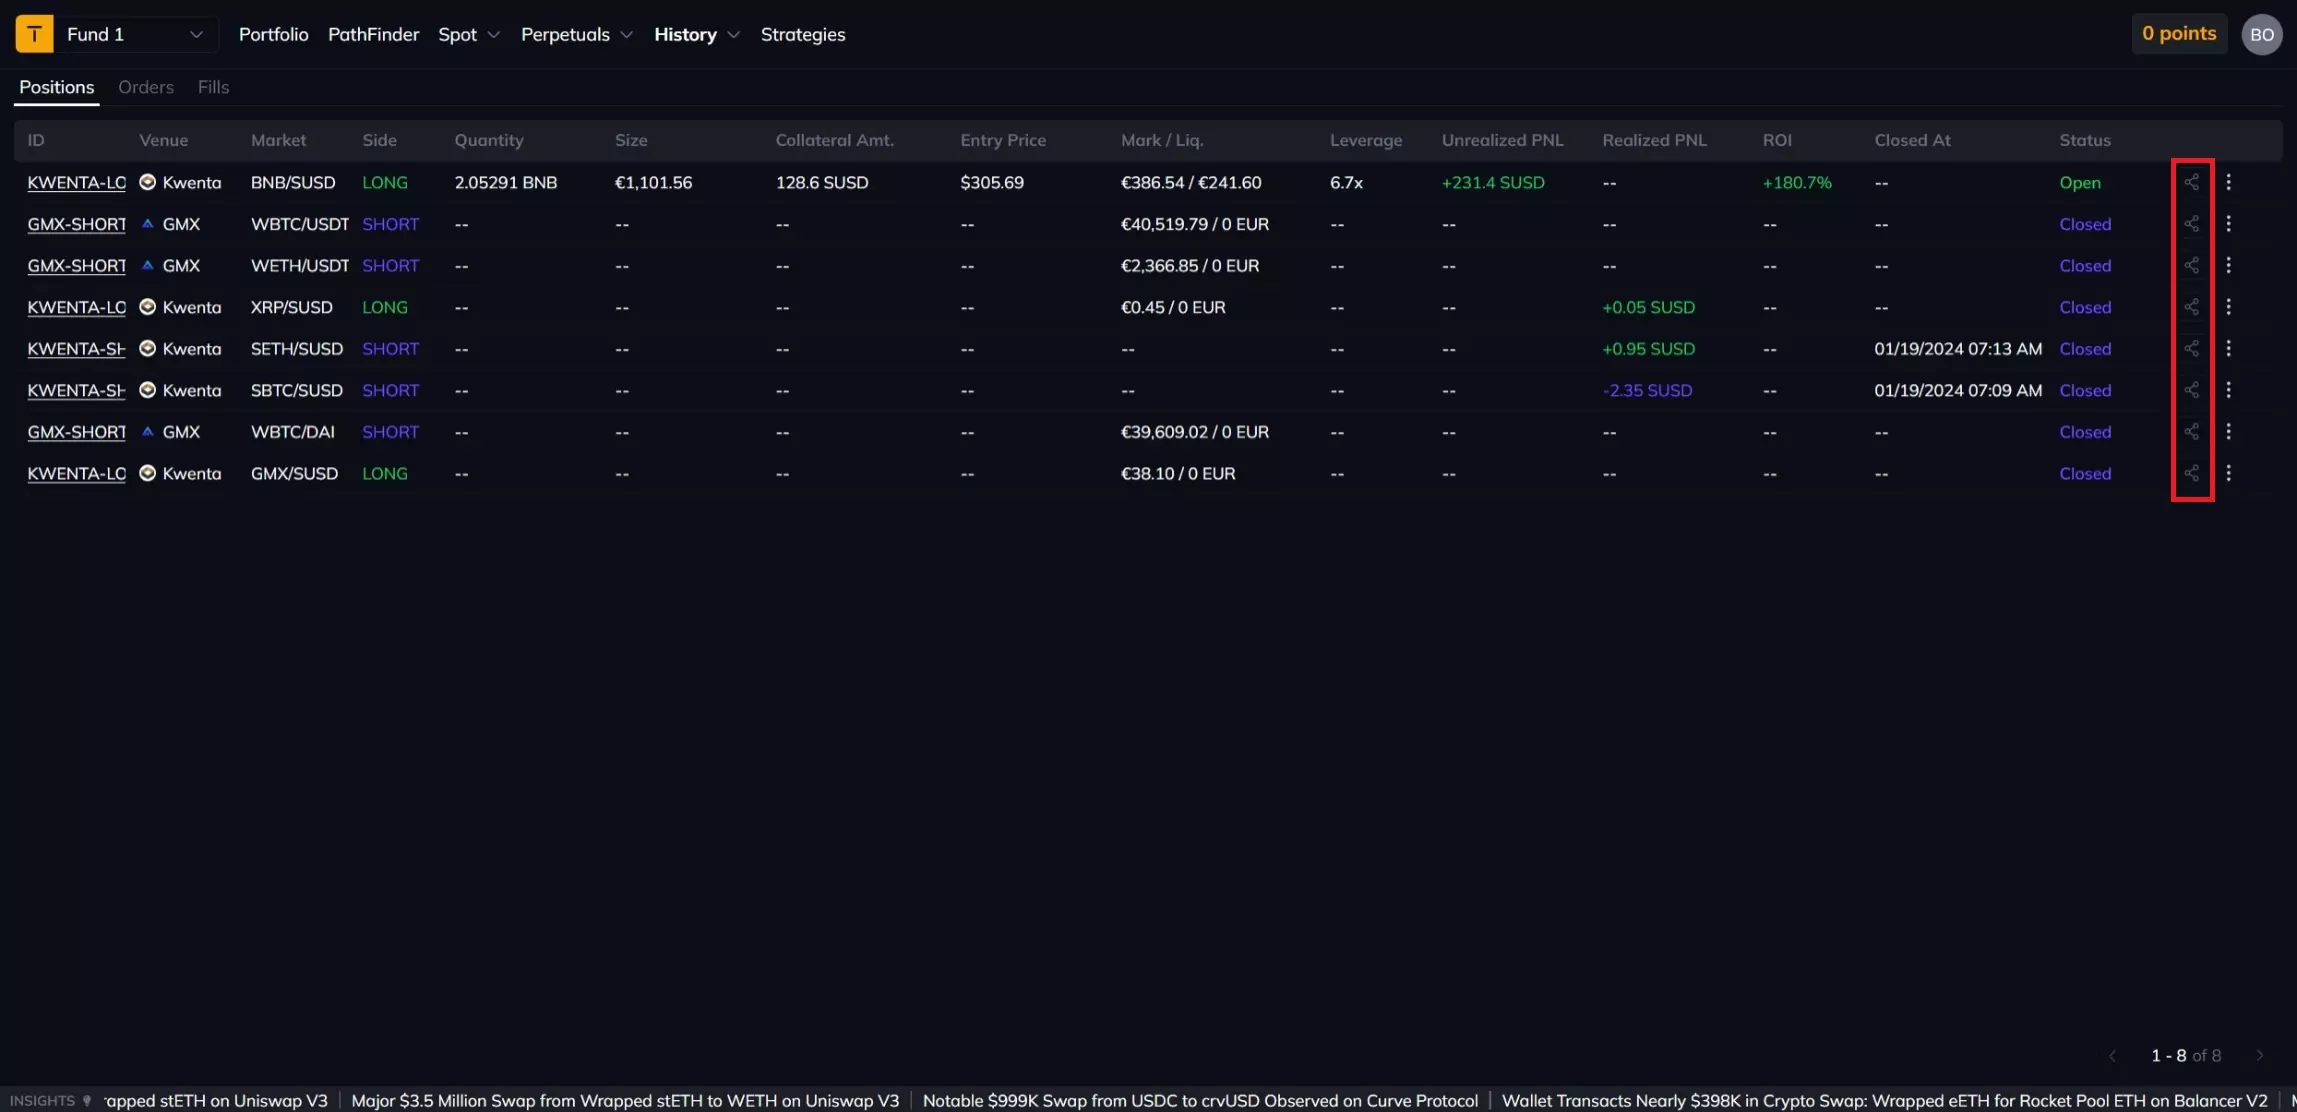
Task: Open the GMX-SHORT position ID for WBTC/USDT
Action: coord(77,224)
